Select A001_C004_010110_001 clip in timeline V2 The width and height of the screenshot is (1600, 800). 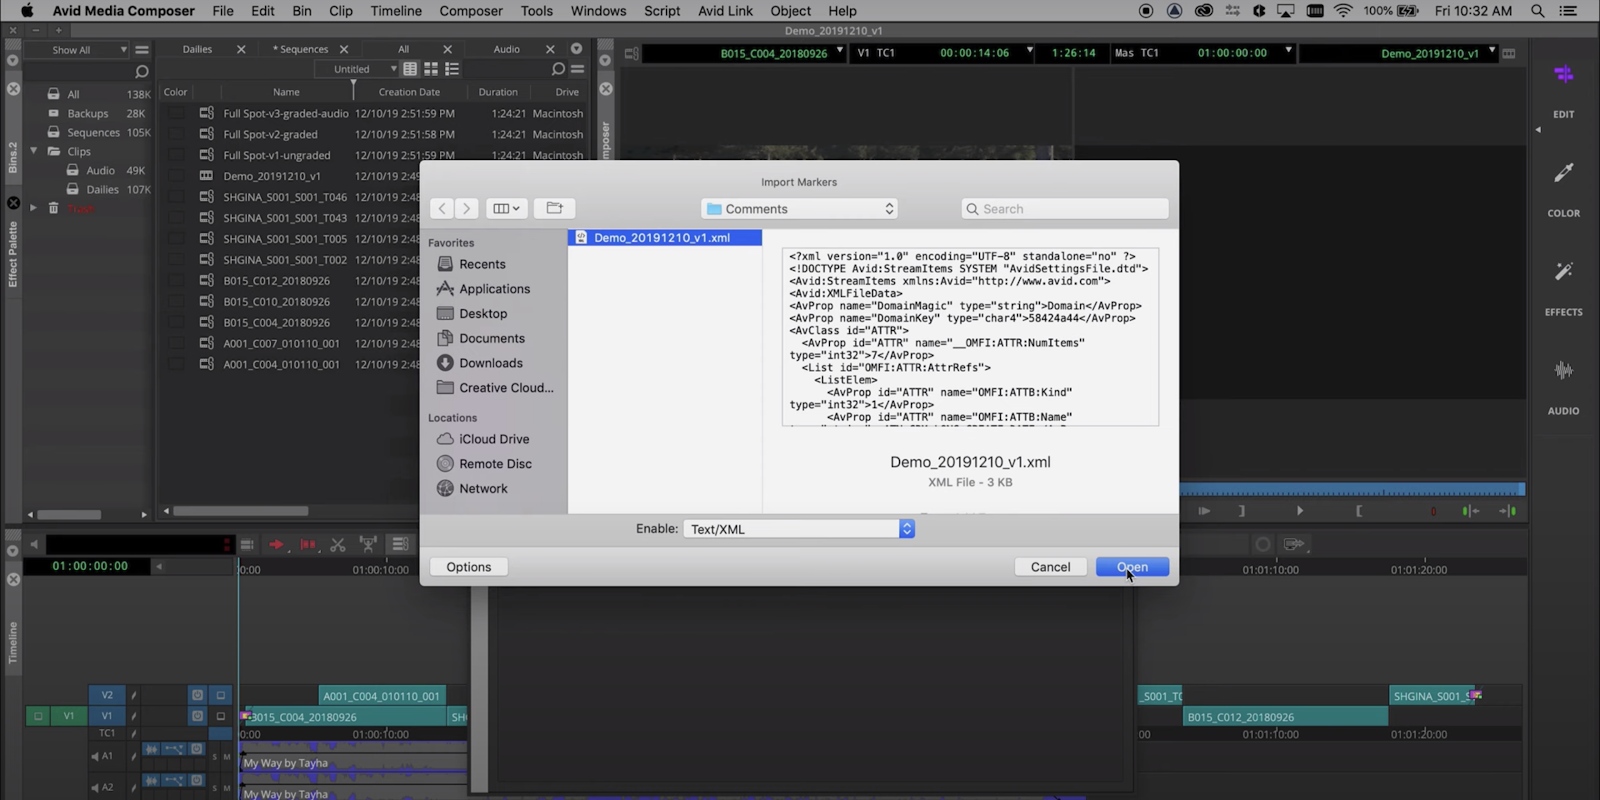pyautogui.click(x=381, y=696)
